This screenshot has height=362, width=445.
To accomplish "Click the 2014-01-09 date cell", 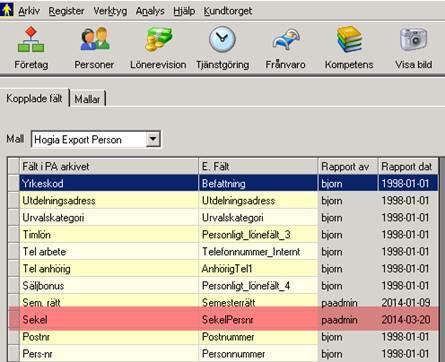I will pos(408,302).
